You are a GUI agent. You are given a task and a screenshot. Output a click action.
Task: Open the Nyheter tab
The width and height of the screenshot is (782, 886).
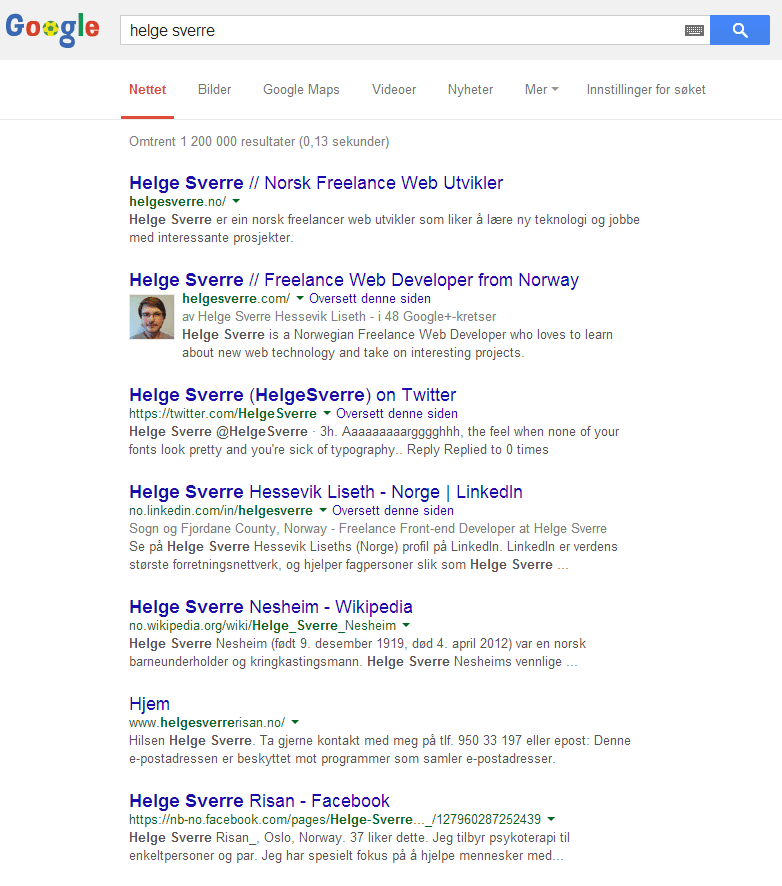point(471,90)
